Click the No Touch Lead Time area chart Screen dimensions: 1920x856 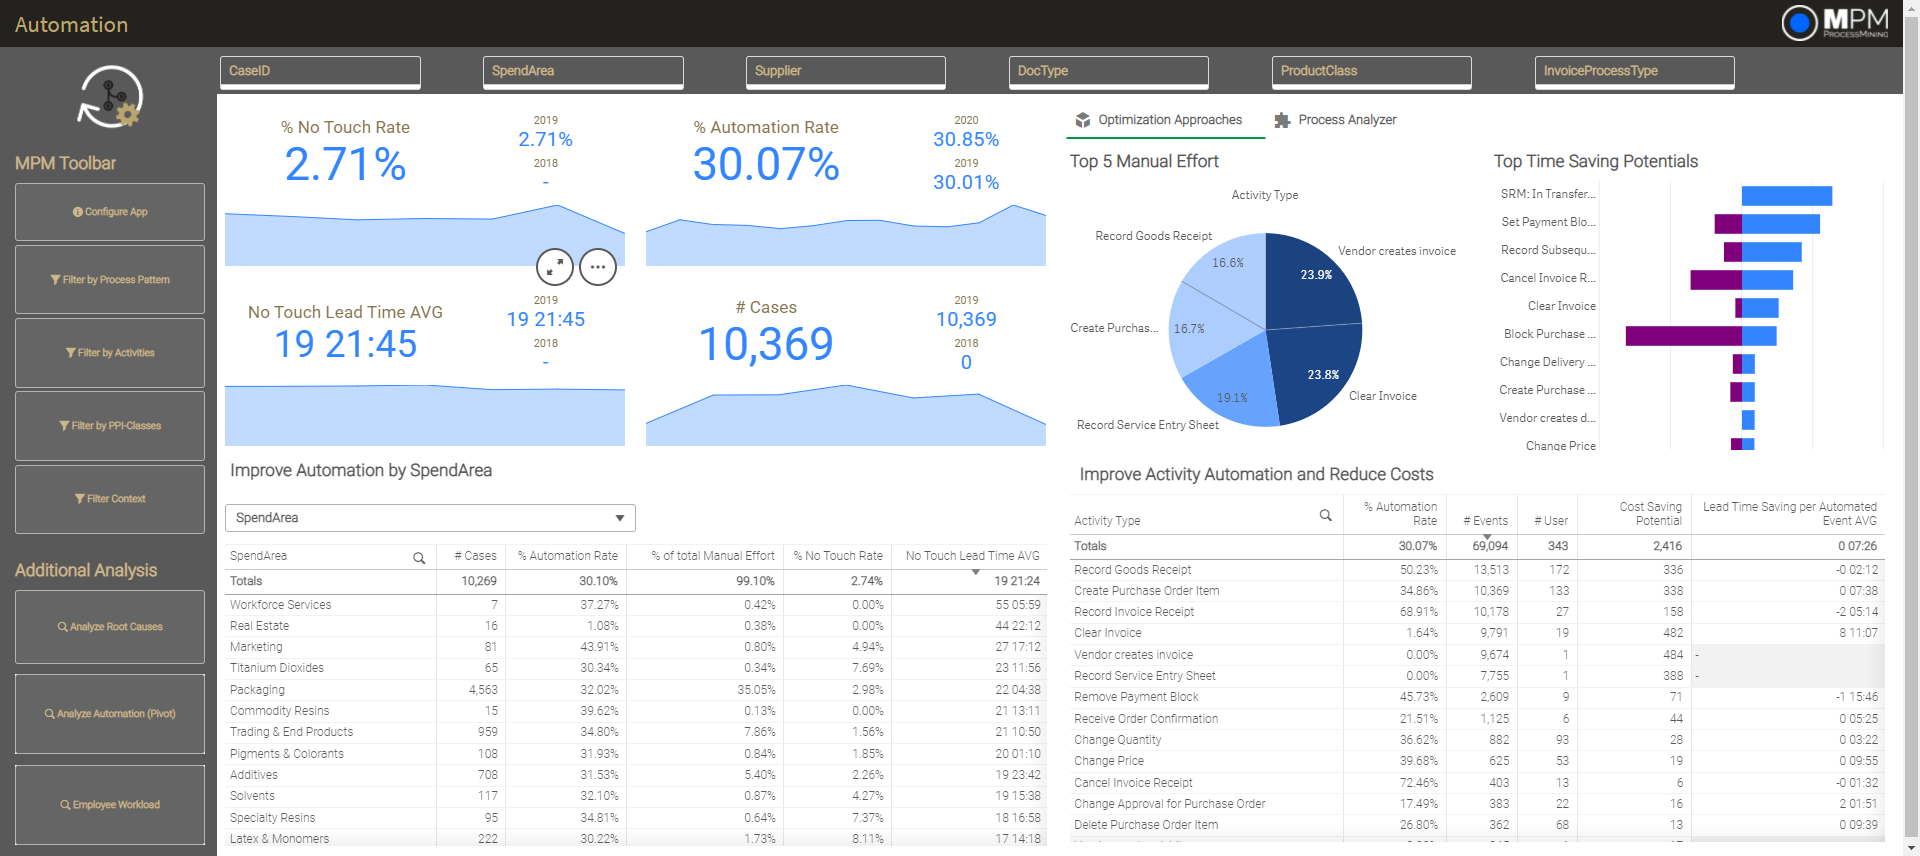point(425,414)
